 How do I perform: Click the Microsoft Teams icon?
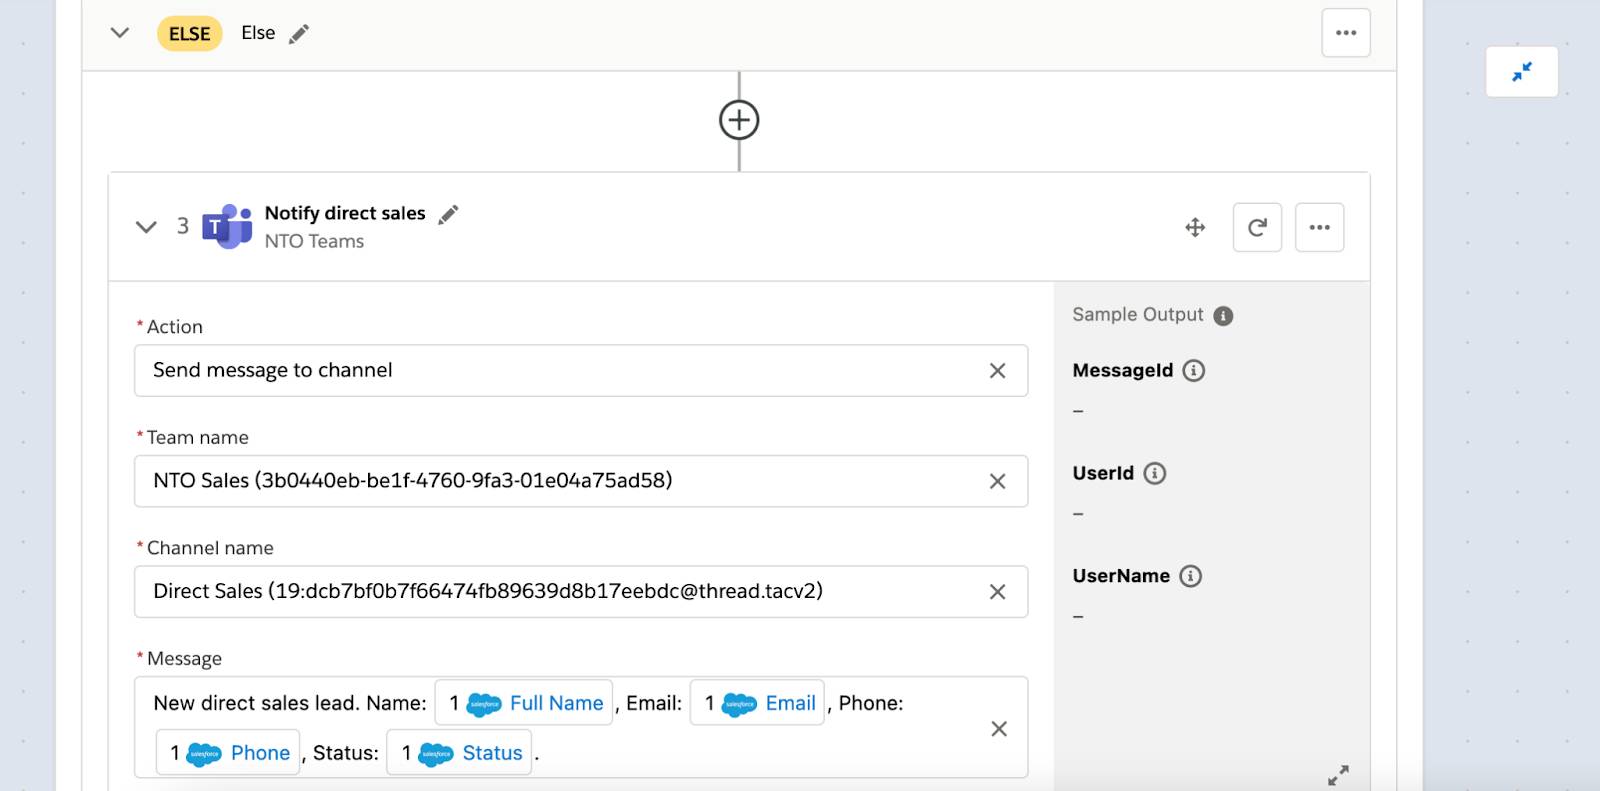pos(227,226)
